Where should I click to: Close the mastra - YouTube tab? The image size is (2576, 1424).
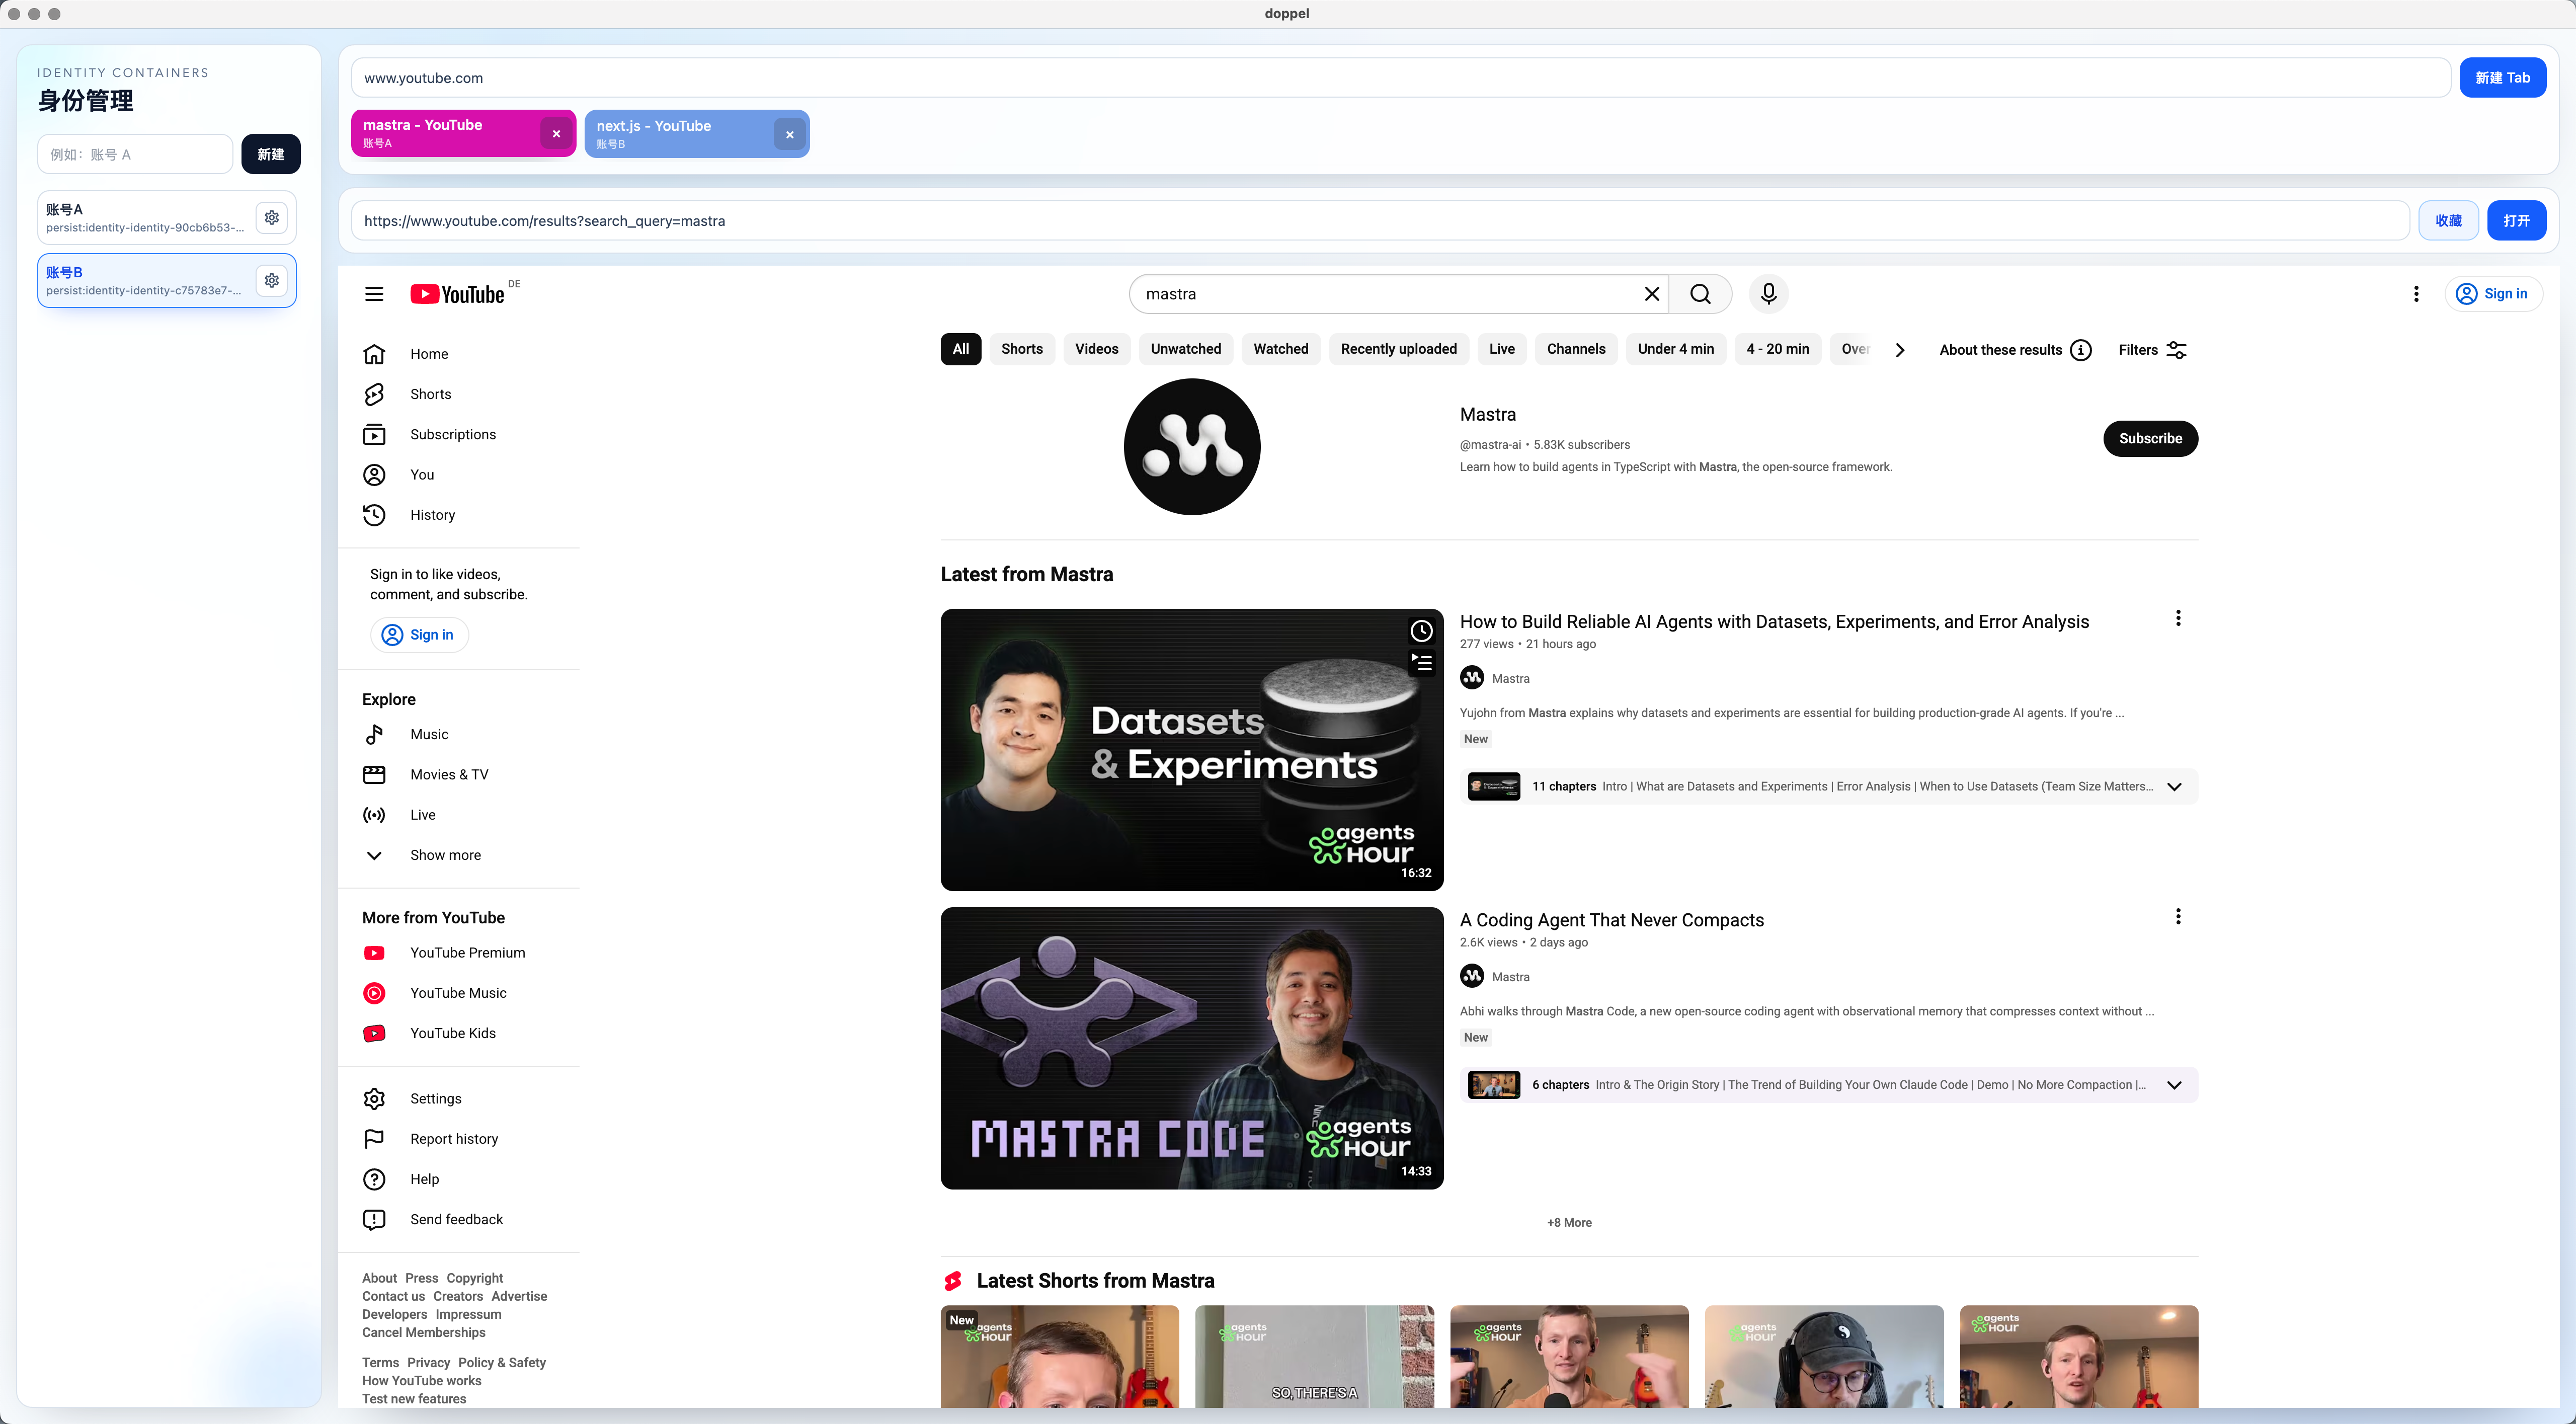556,134
